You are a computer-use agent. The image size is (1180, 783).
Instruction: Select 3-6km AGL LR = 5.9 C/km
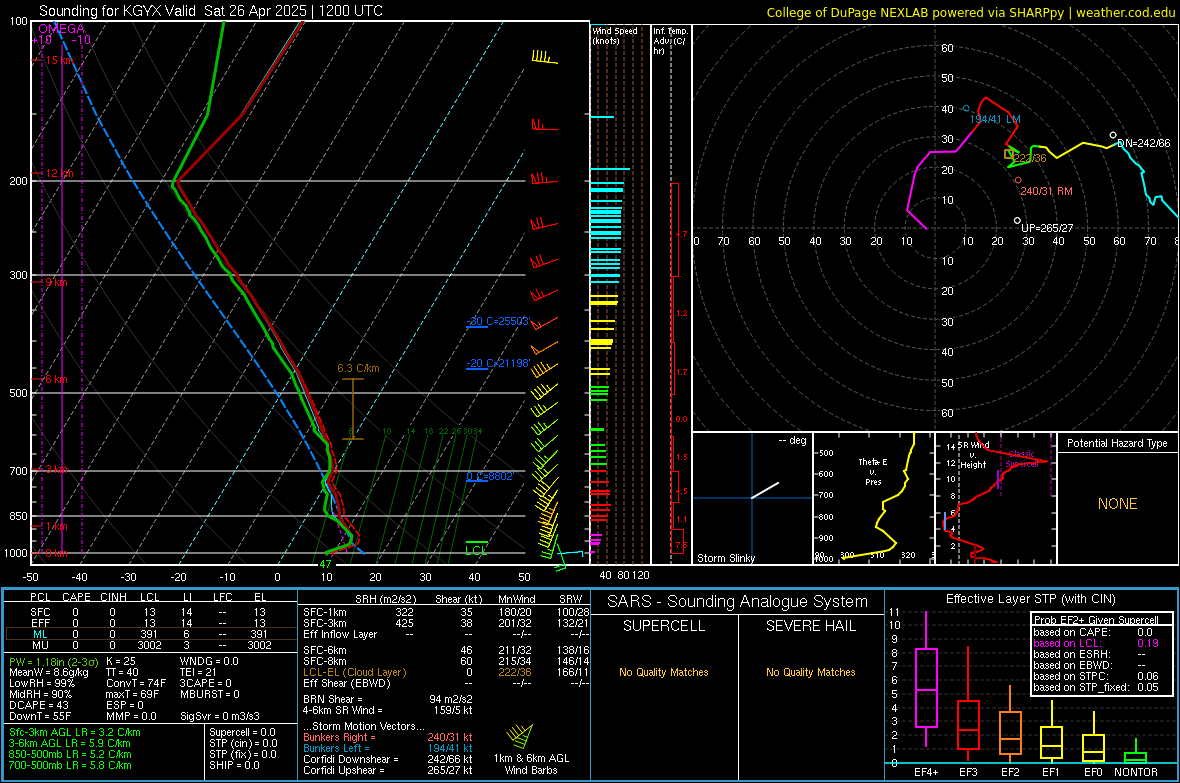pos(70,743)
